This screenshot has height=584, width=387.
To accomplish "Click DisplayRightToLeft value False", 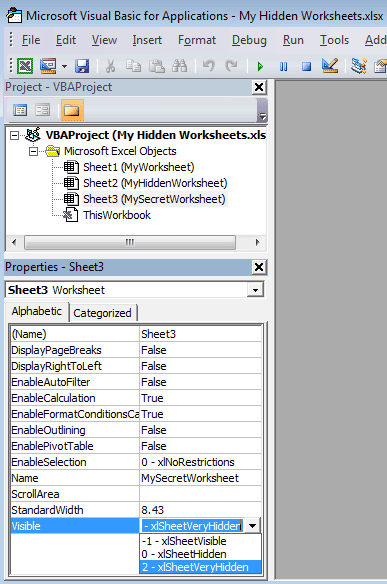I will tap(200, 366).
